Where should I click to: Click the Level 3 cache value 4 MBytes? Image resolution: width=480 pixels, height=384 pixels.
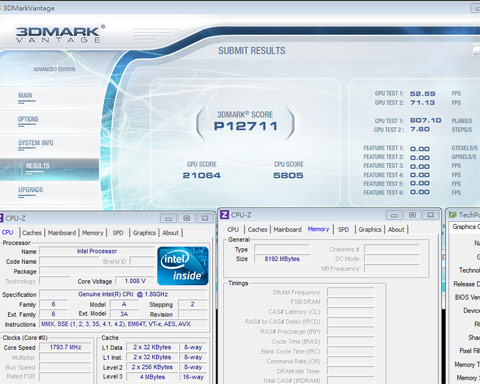(x=152, y=377)
